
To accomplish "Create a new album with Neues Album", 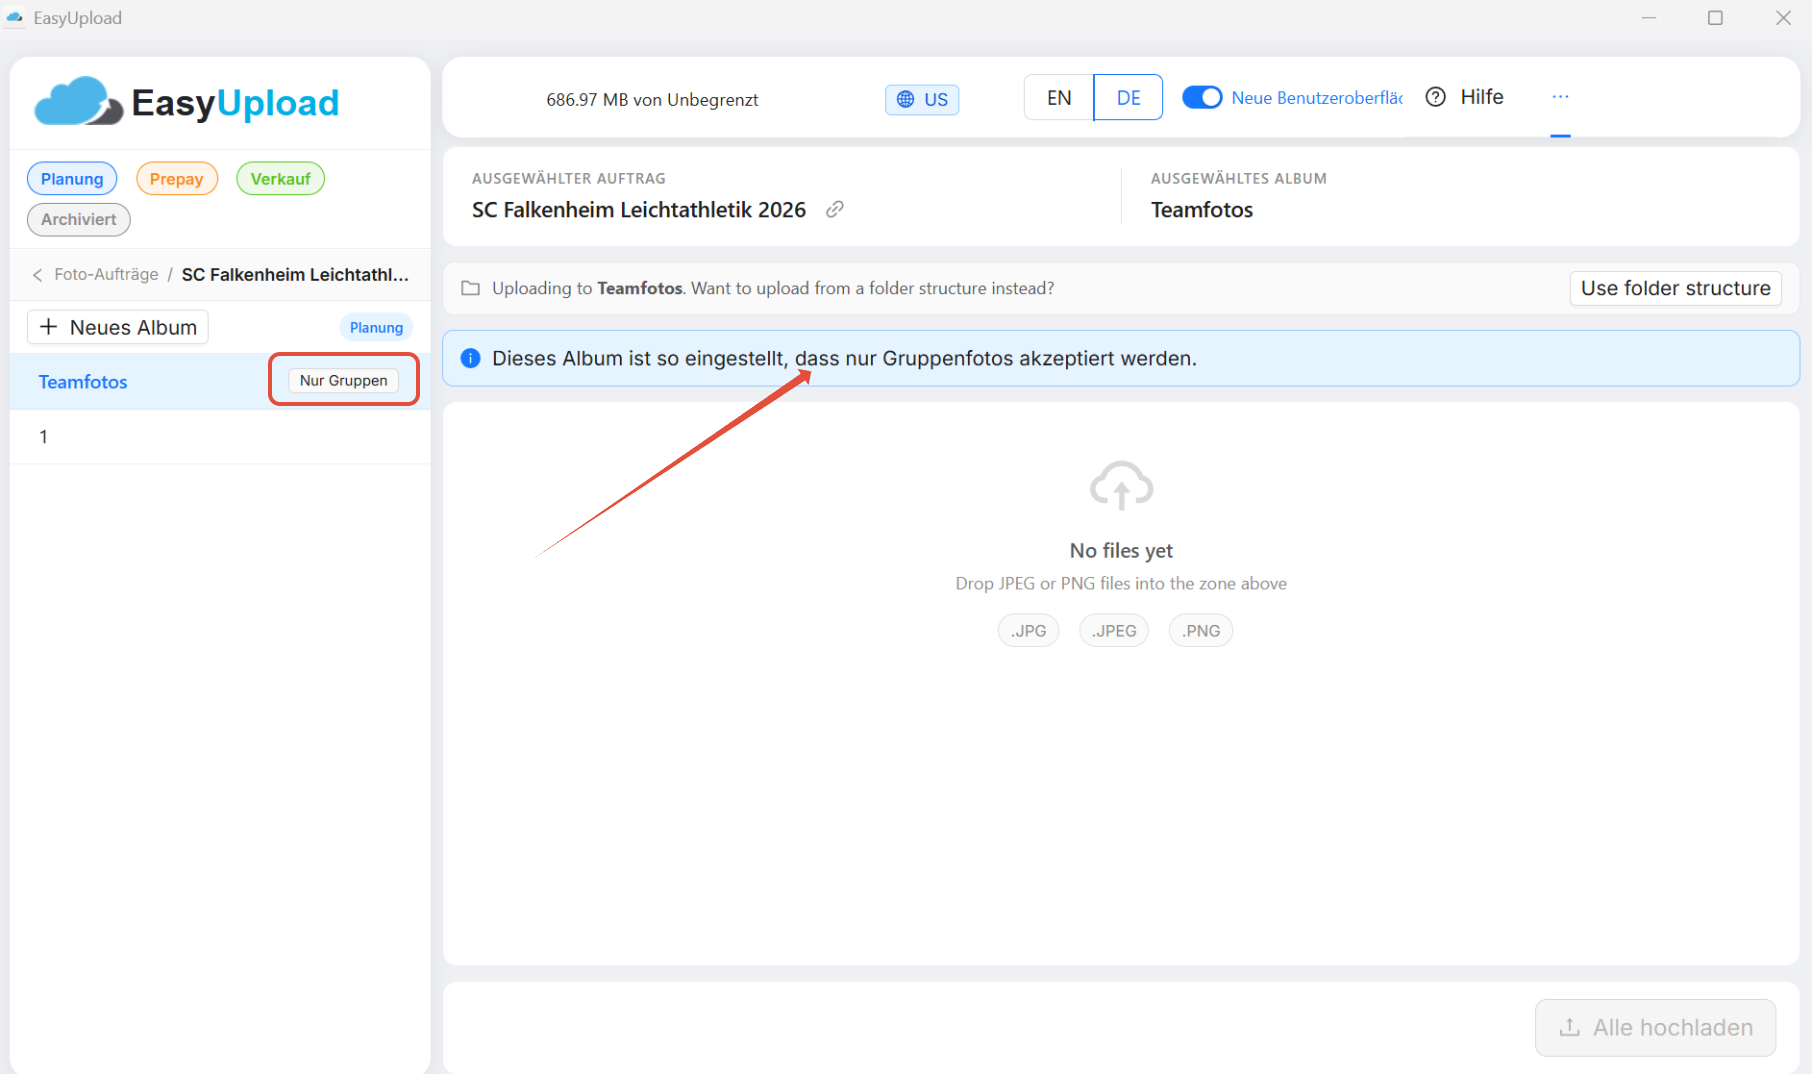I will (117, 327).
